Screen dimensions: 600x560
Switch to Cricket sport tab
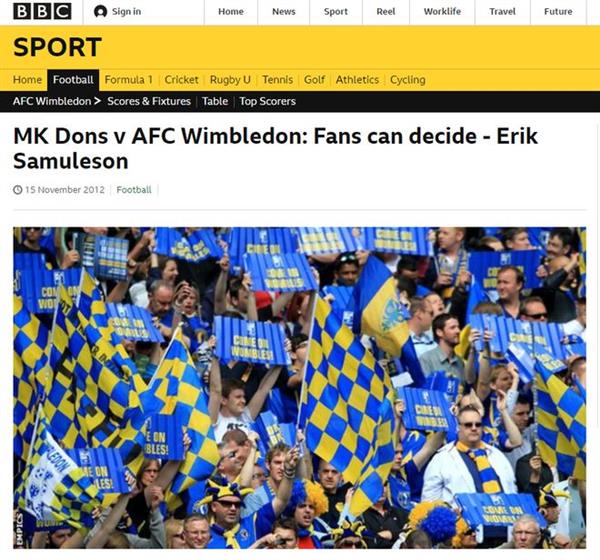(181, 80)
